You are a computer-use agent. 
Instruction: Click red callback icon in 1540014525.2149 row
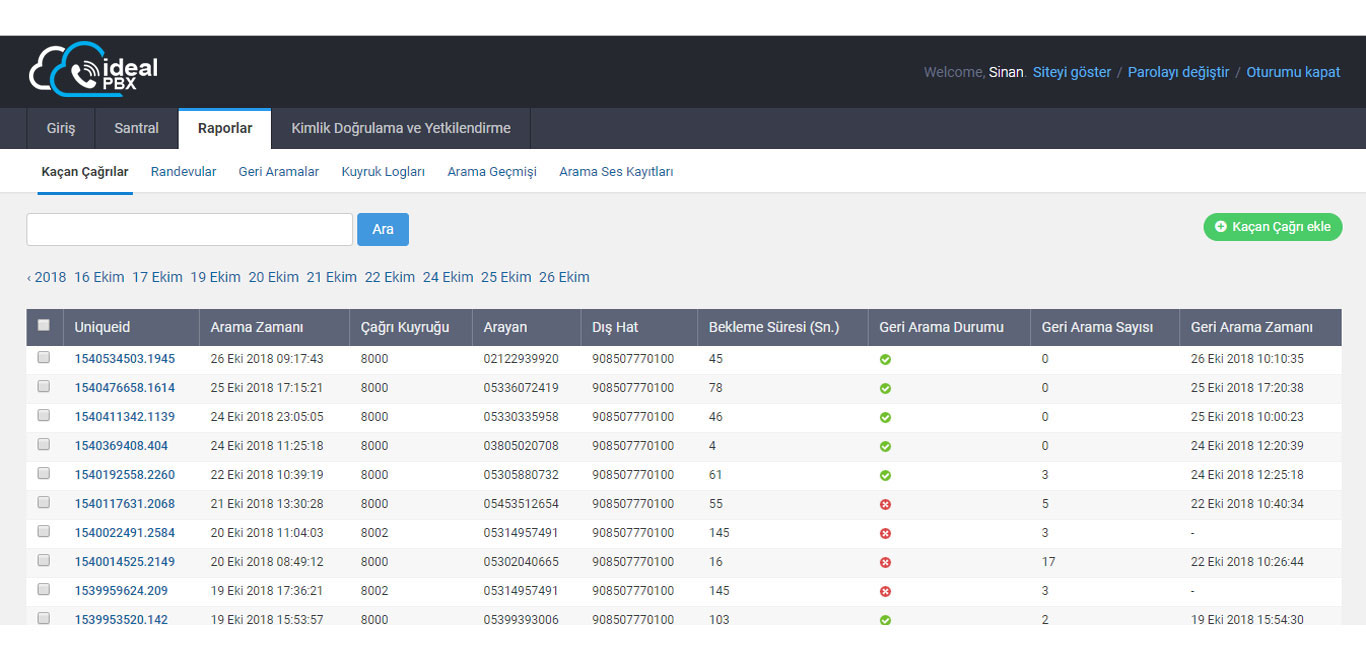tap(885, 562)
